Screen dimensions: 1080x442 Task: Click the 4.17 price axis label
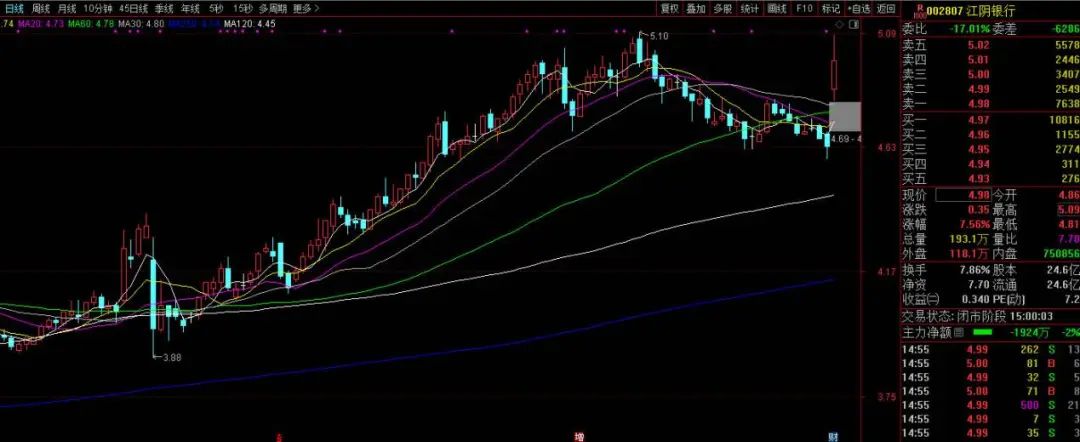[887, 272]
